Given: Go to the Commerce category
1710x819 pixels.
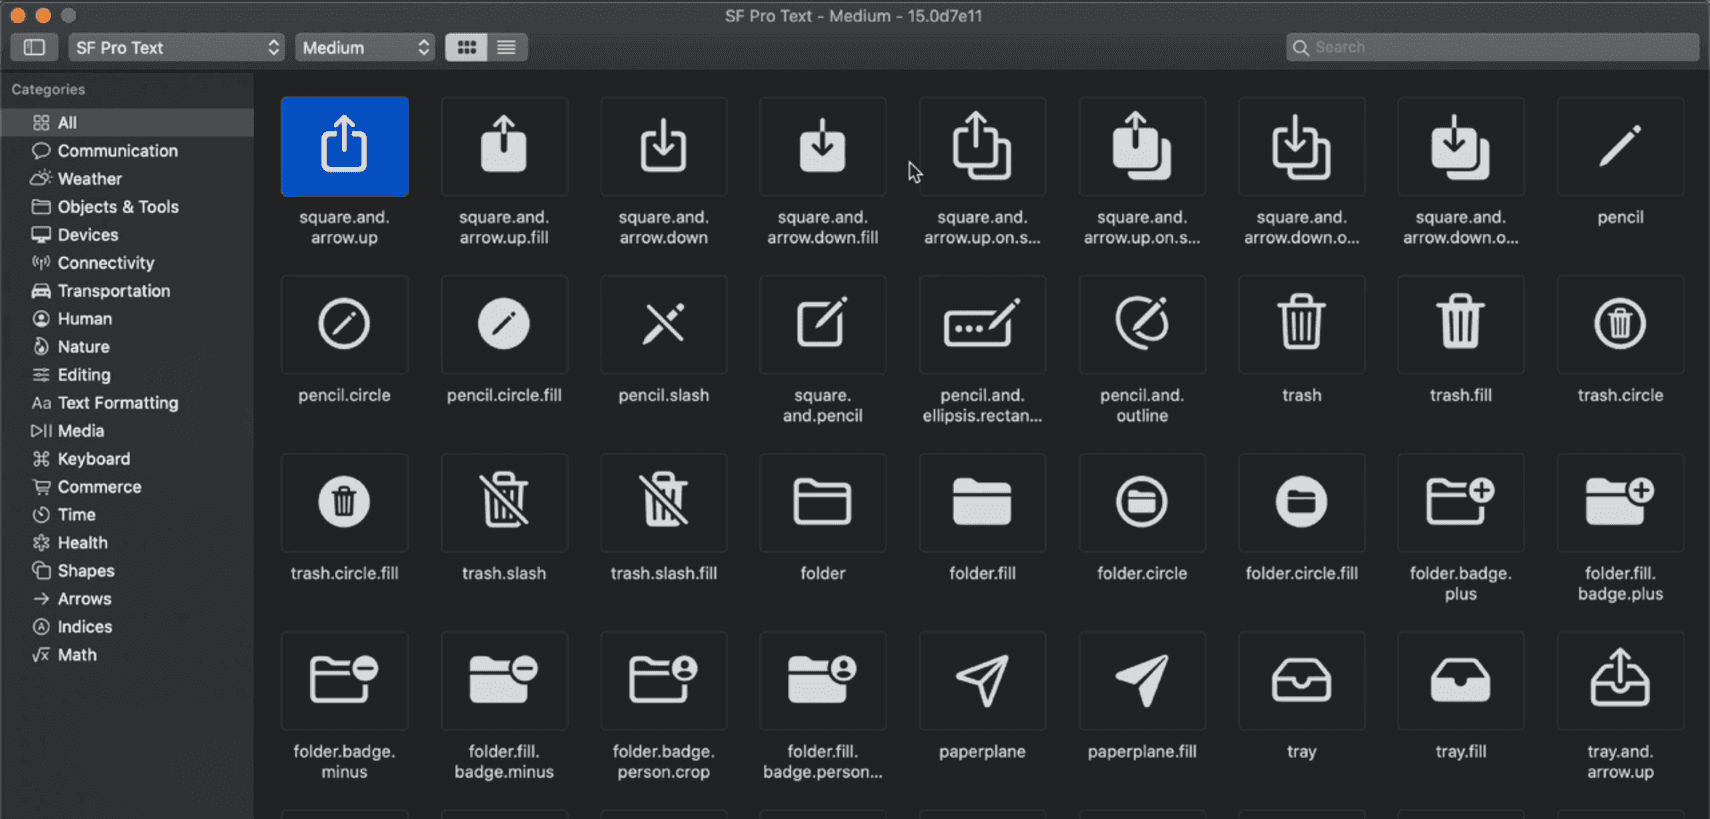Looking at the screenshot, I should click(99, 487).
